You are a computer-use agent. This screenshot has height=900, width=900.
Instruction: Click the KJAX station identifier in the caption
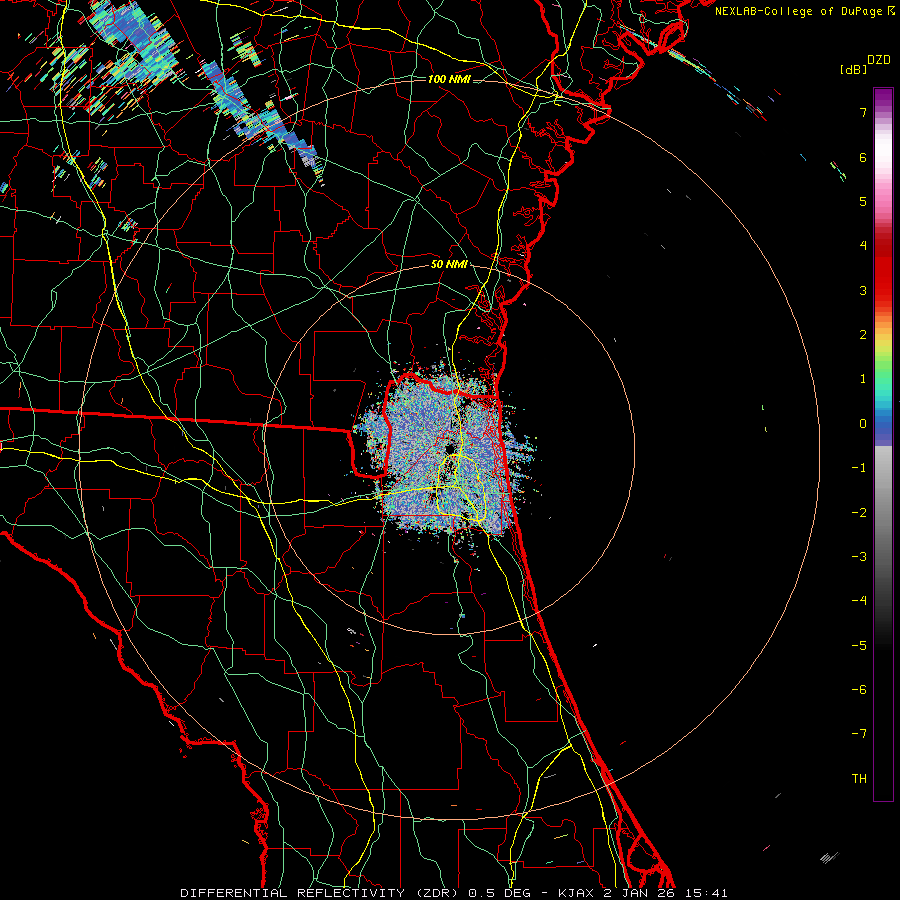pos(577,893)
